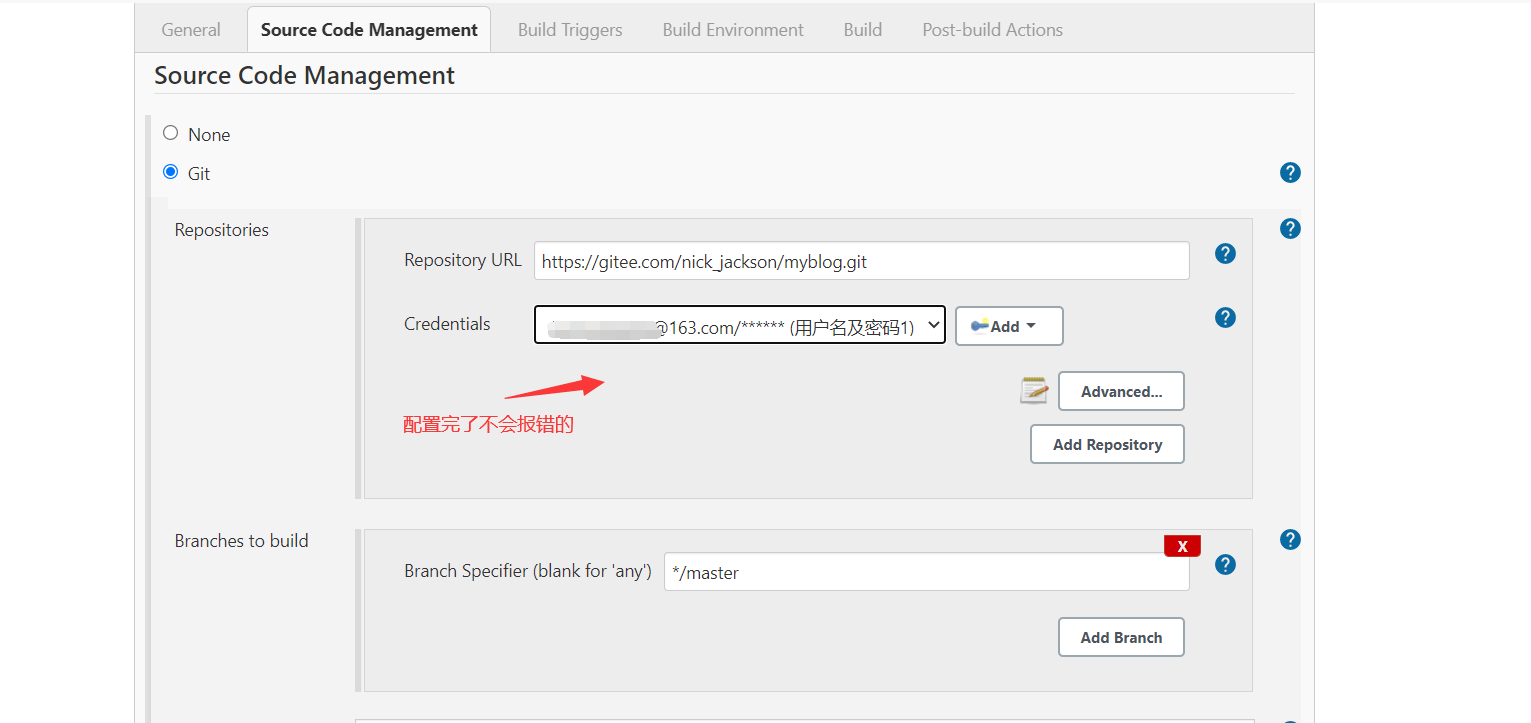Open help for the Git option
This screenshot has height=723, width=1531.
point(1290,173)
